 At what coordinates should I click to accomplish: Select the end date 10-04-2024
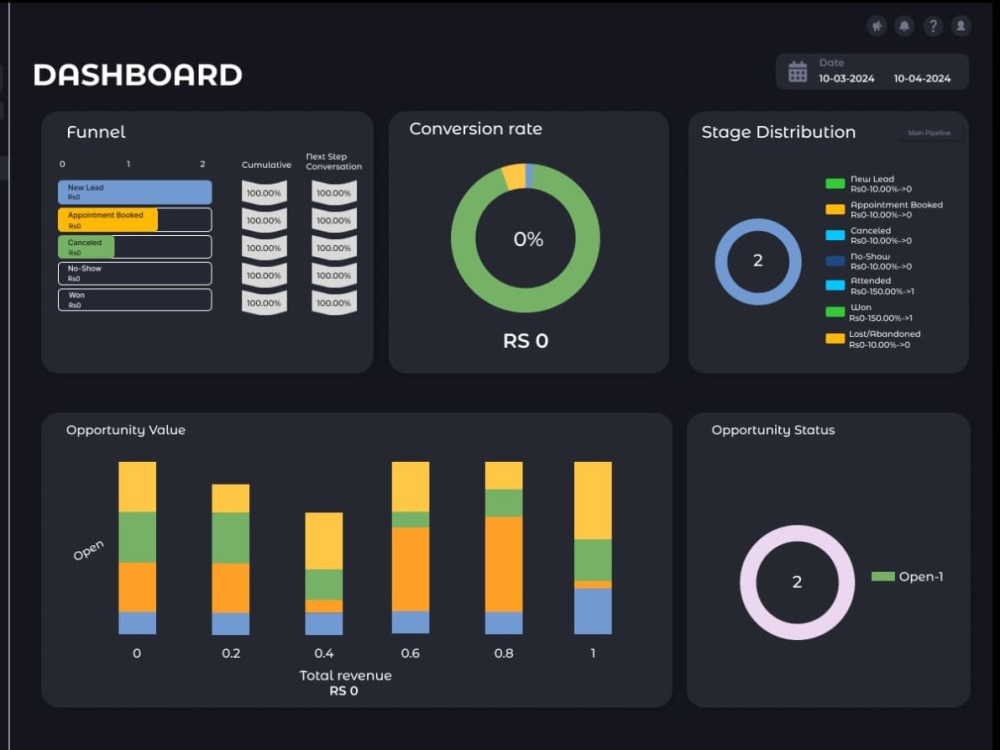tap(922, 78)
